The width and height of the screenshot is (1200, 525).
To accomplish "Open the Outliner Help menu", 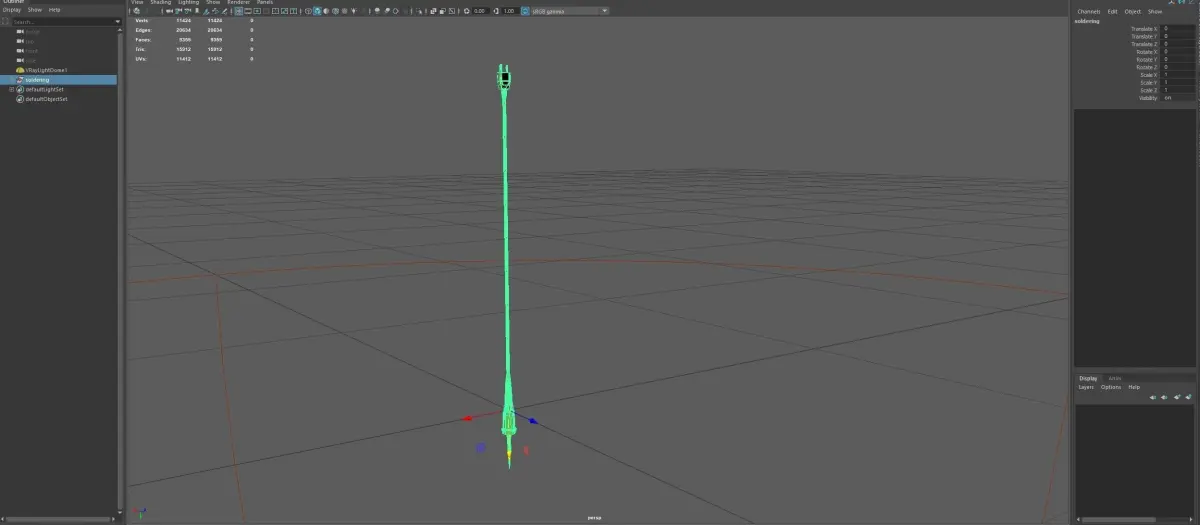I will pyautogui.click(x=54, y=9).
